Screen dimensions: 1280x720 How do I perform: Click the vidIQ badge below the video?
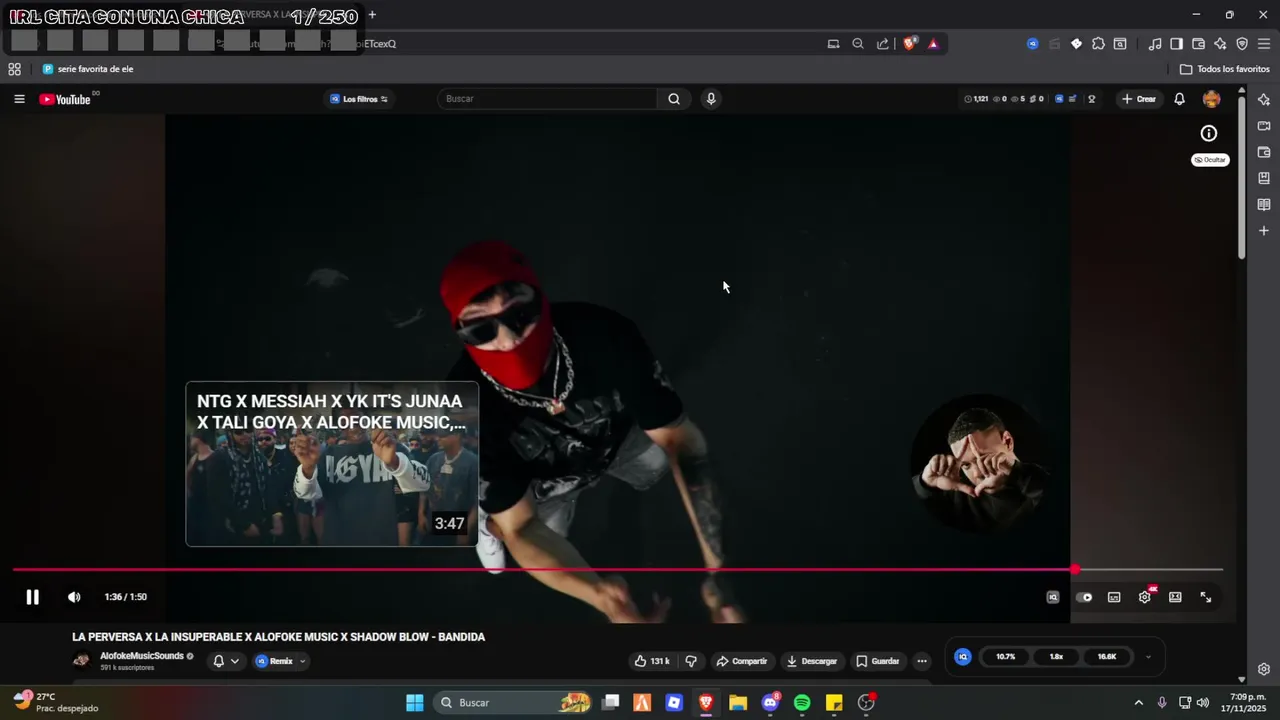coord(963,657)
